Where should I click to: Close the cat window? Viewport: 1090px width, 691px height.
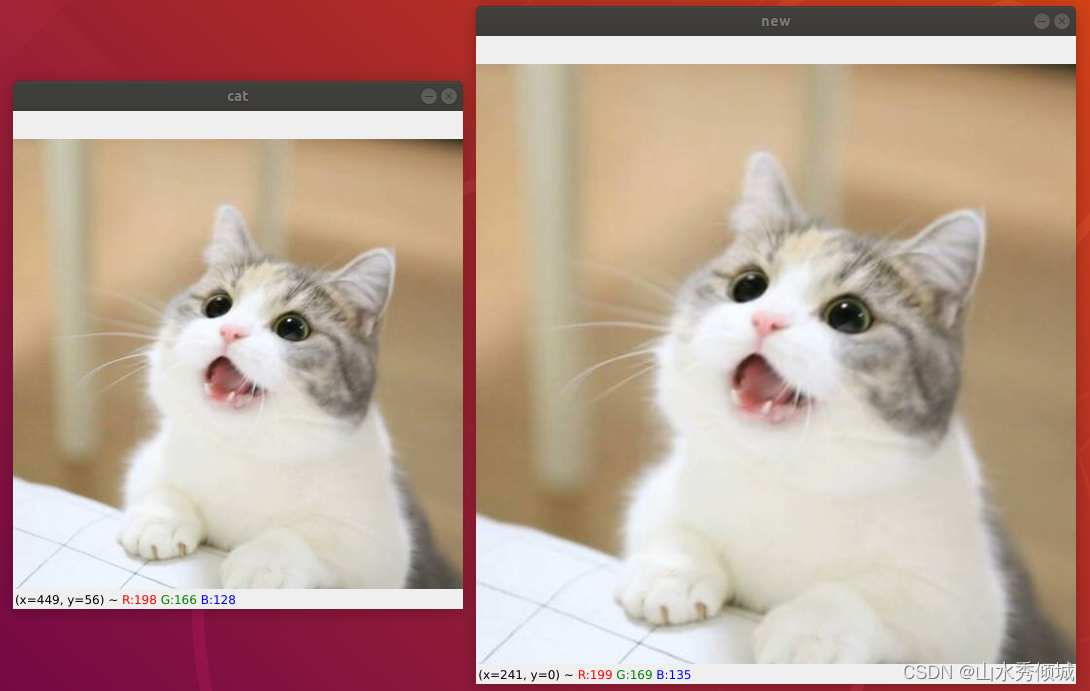(449, 96)
